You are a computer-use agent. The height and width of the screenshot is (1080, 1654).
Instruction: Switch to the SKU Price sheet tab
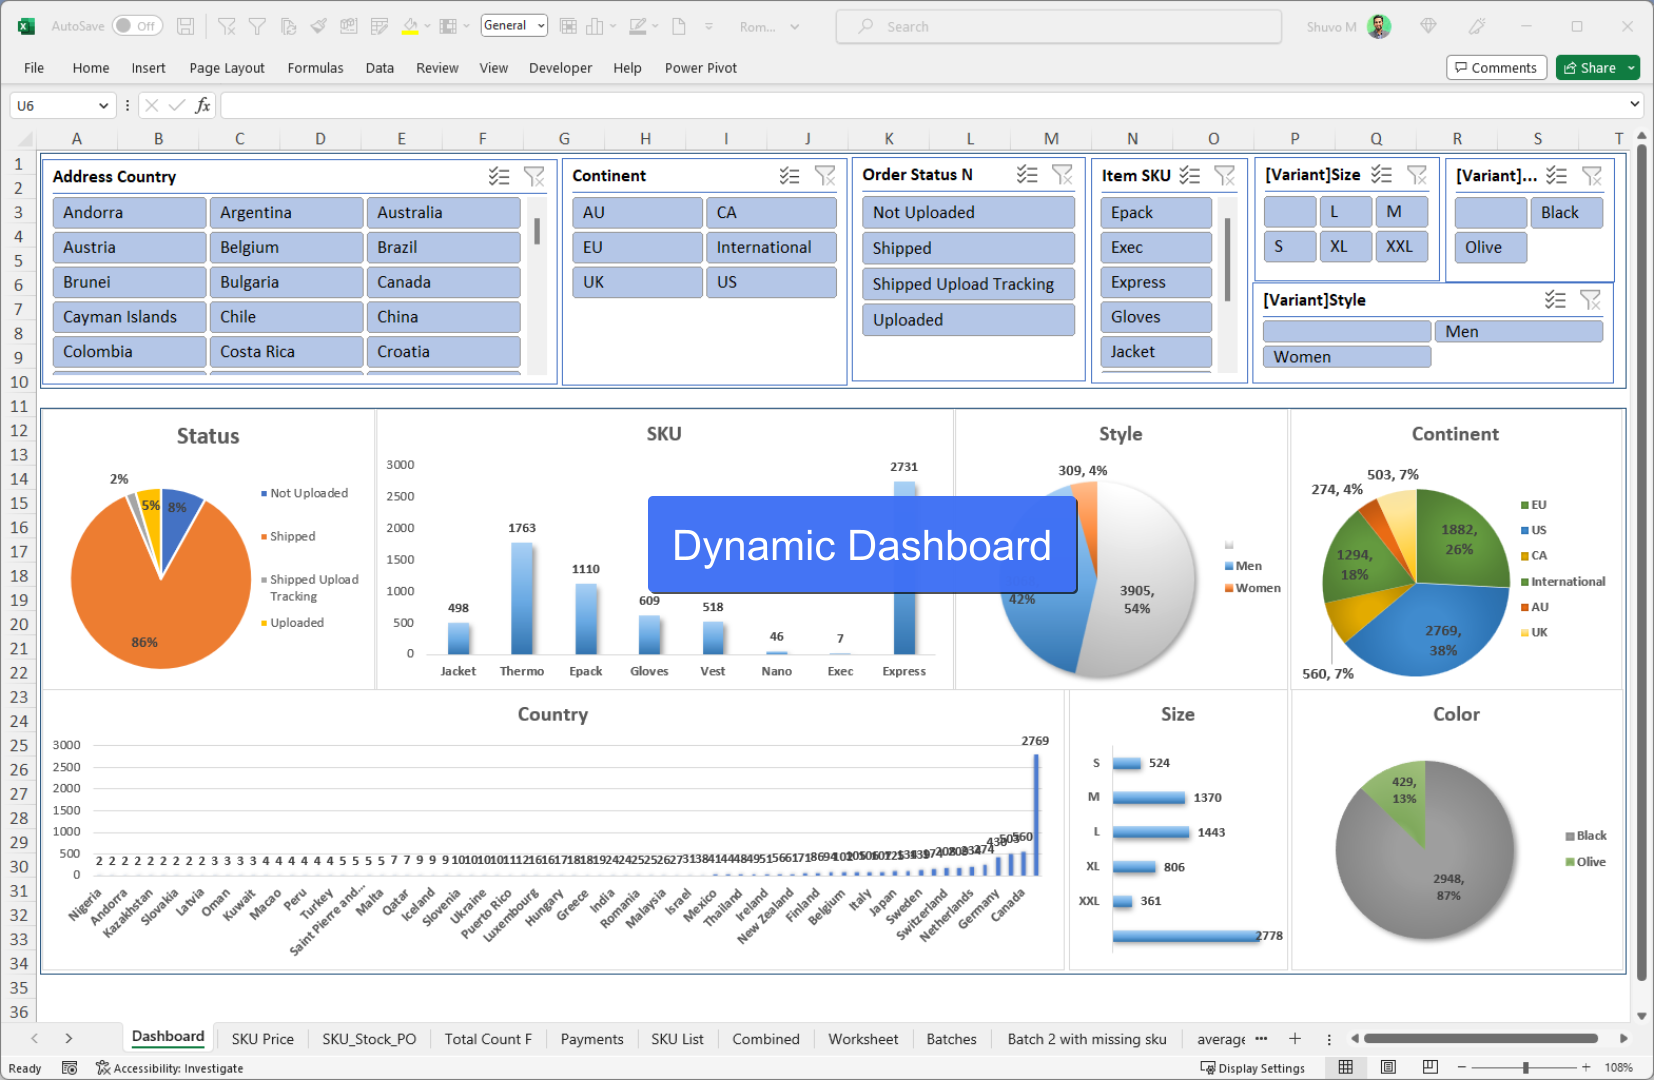coord(262,1039)
